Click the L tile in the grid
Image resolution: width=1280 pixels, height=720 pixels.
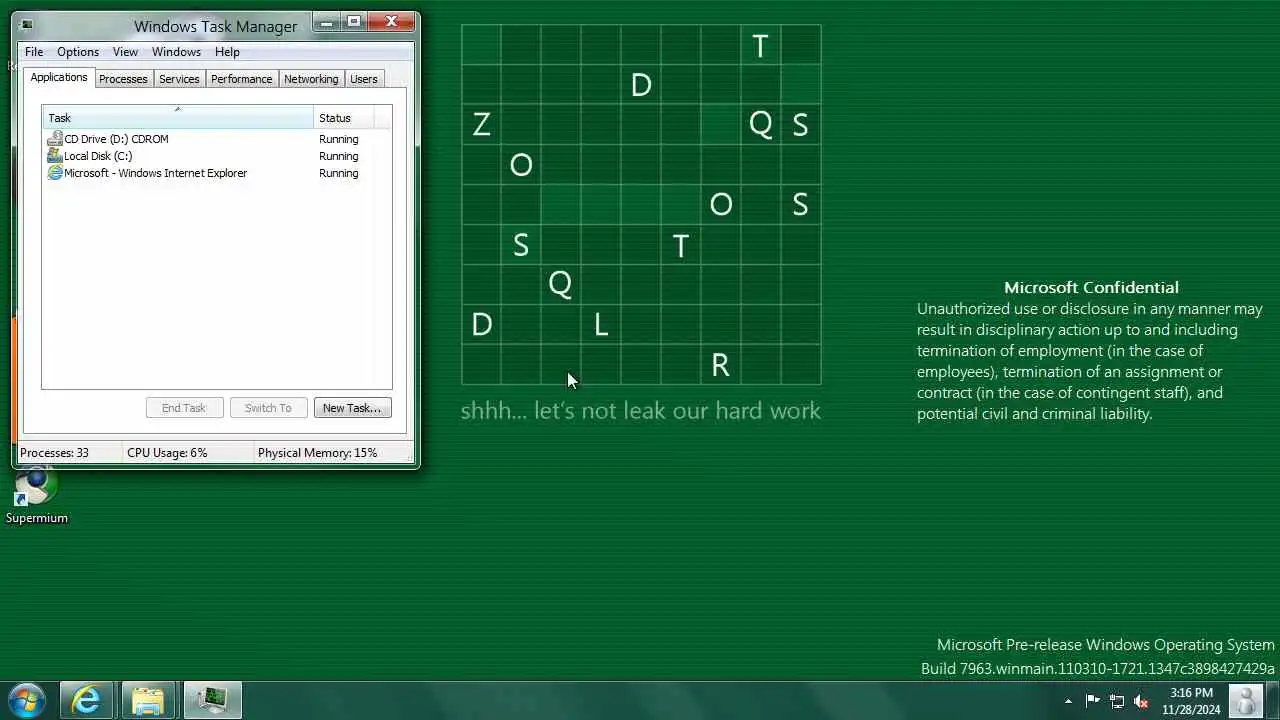601,325
